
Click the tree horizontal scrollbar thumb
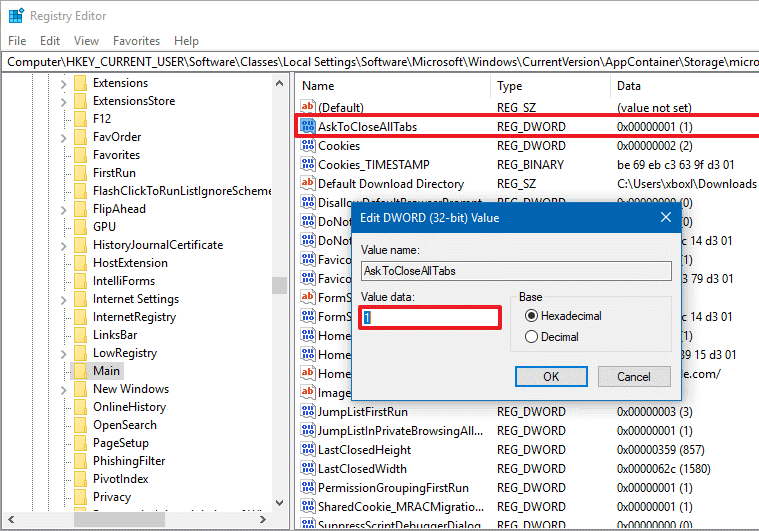click(119, 520)
